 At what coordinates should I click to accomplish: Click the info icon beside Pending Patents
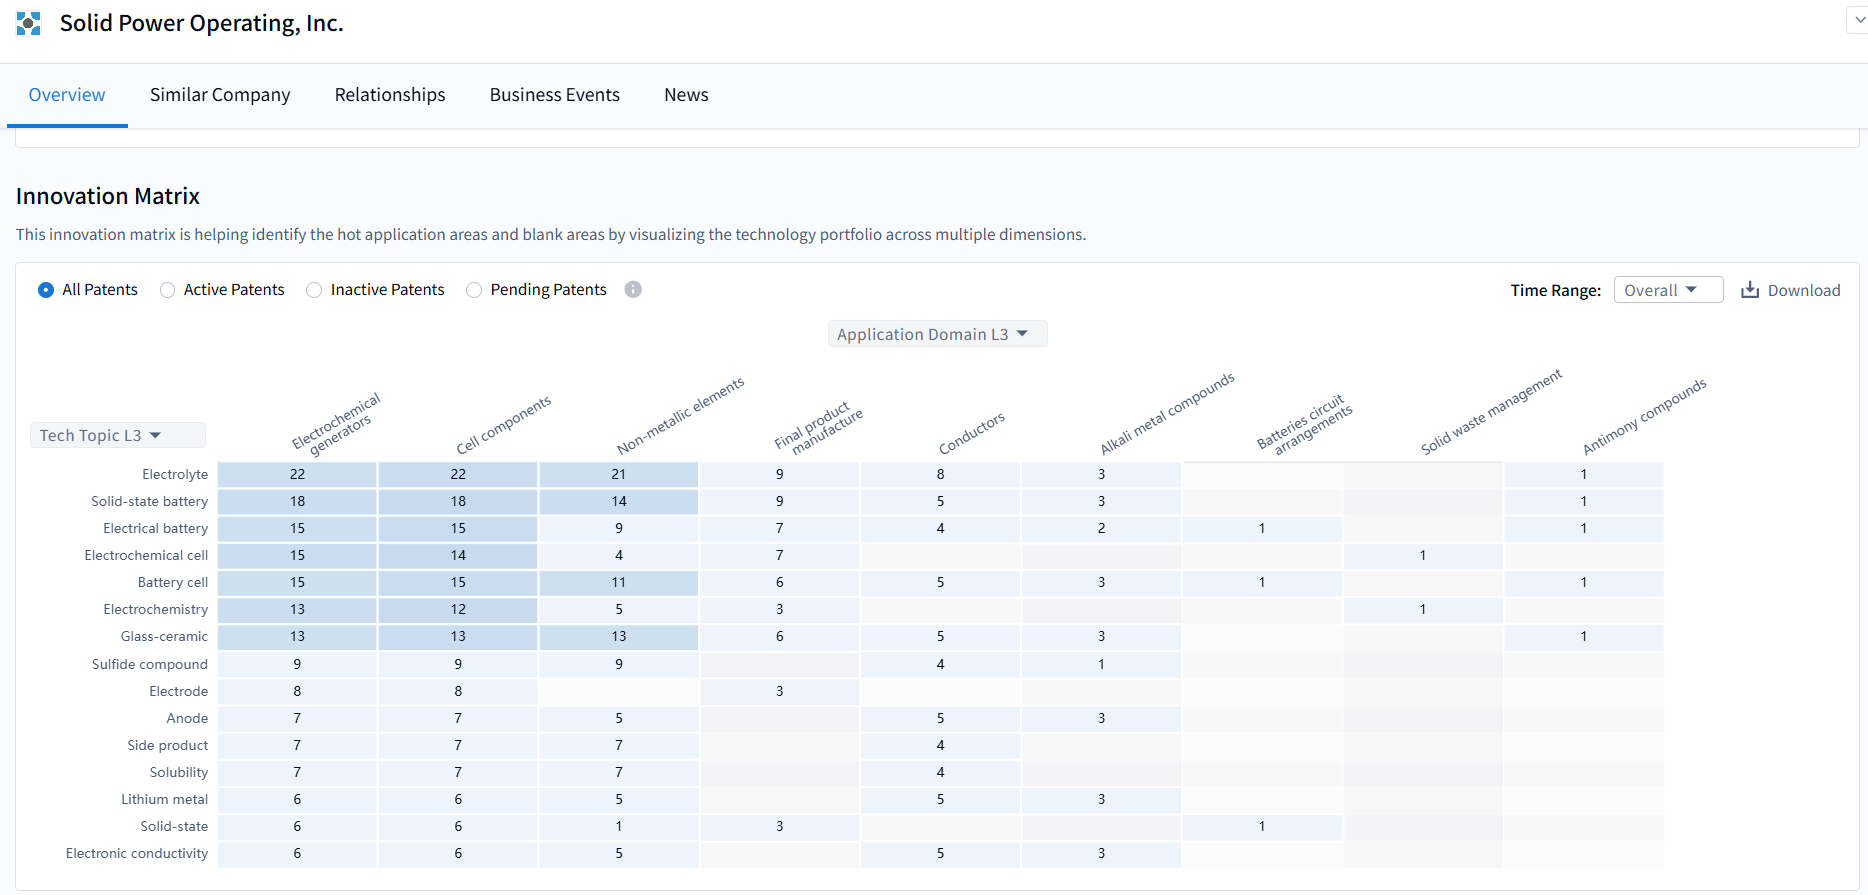tap(633, 289)
